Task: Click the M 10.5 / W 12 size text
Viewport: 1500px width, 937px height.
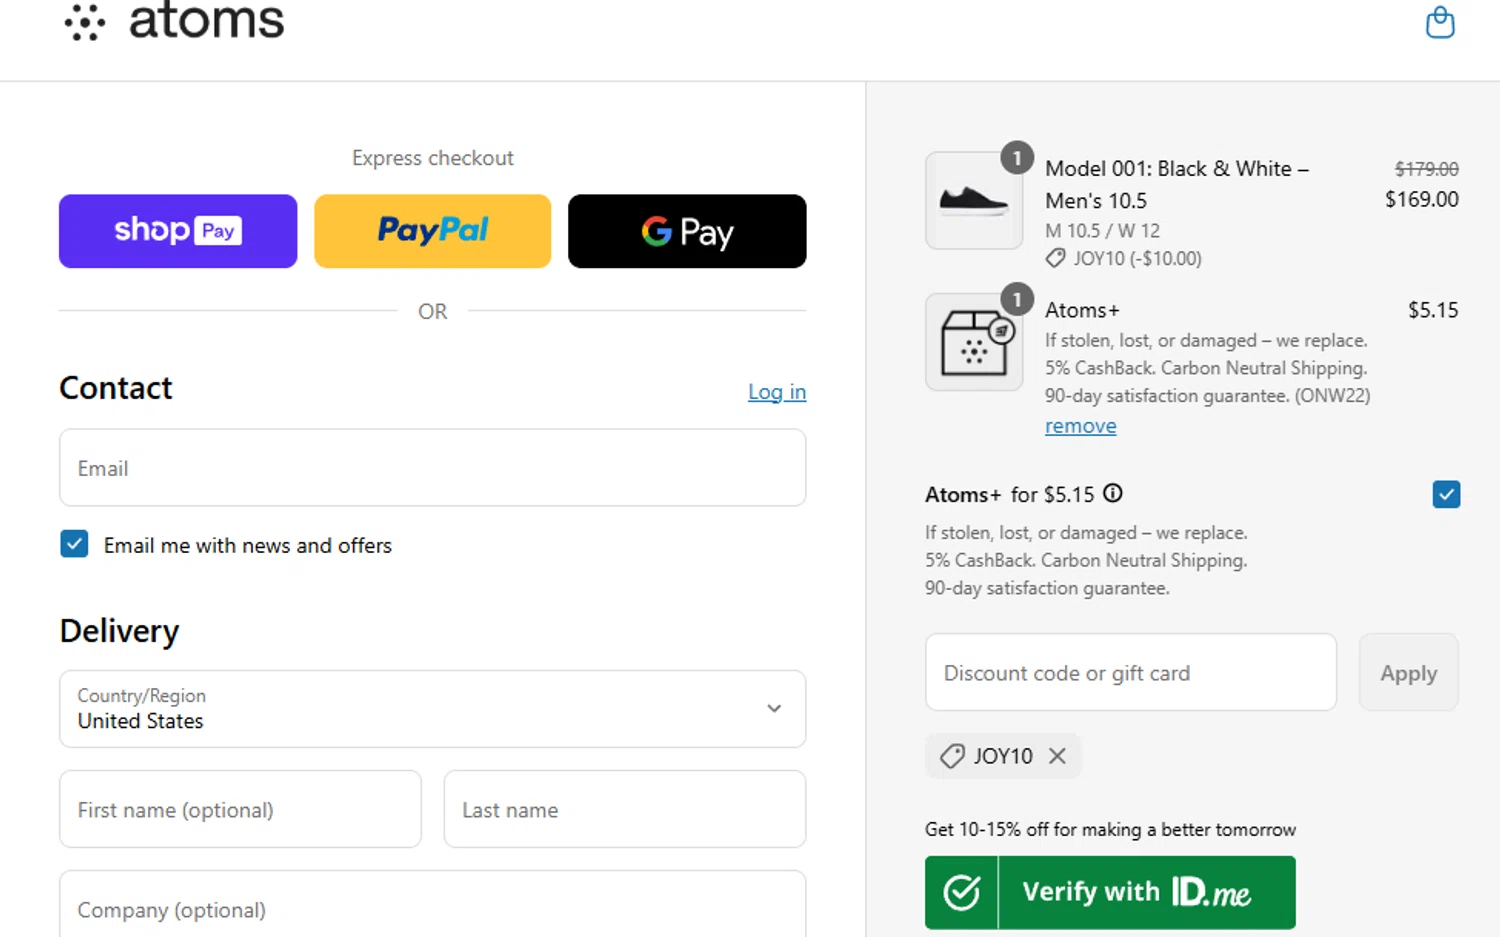Action: pyautogui.click(x=1102, y=230)
